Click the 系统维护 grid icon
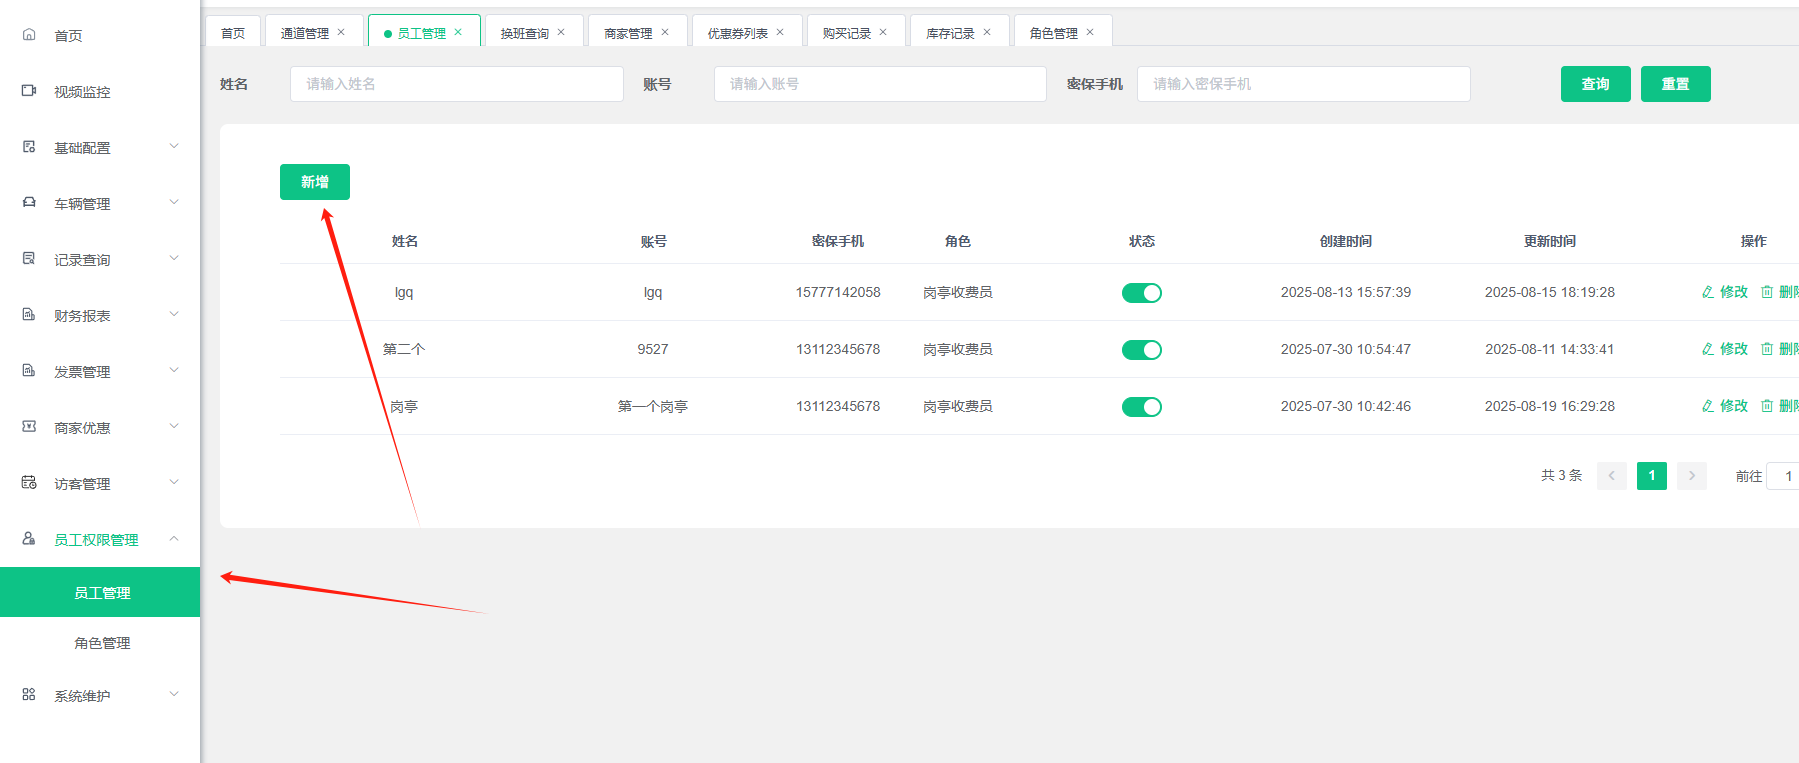This screenshot has width=1799, height=763. (x=29, y=695)
